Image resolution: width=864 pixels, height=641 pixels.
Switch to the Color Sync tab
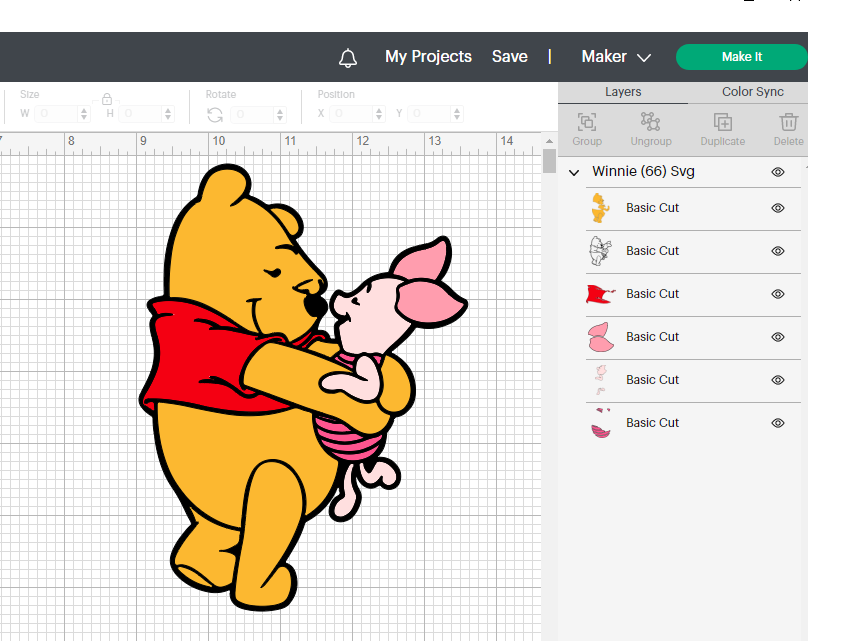[753, 92]
